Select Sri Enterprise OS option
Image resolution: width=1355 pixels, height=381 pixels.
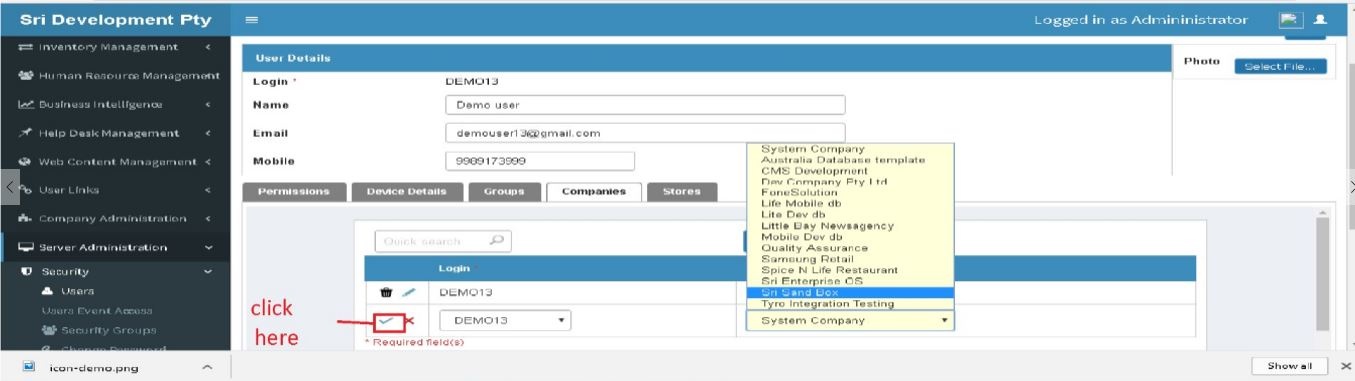tap(850, 281)
